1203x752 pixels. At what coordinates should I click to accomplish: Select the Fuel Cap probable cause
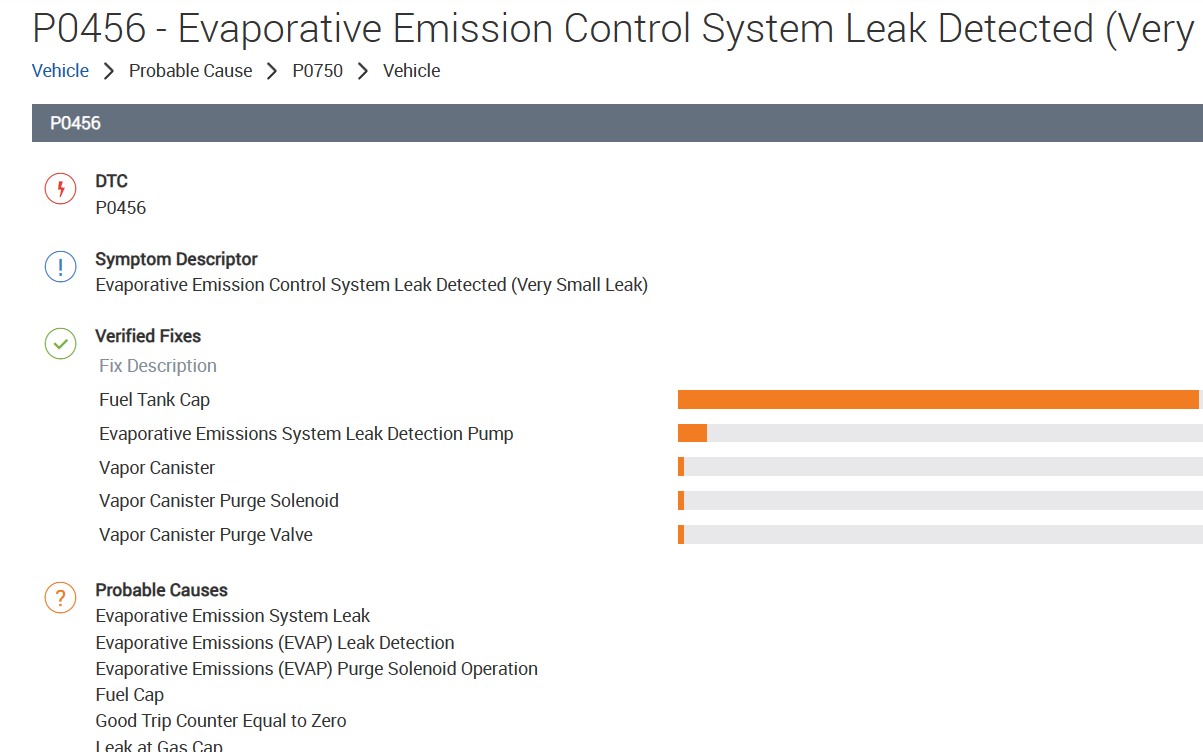pos(130,695)
